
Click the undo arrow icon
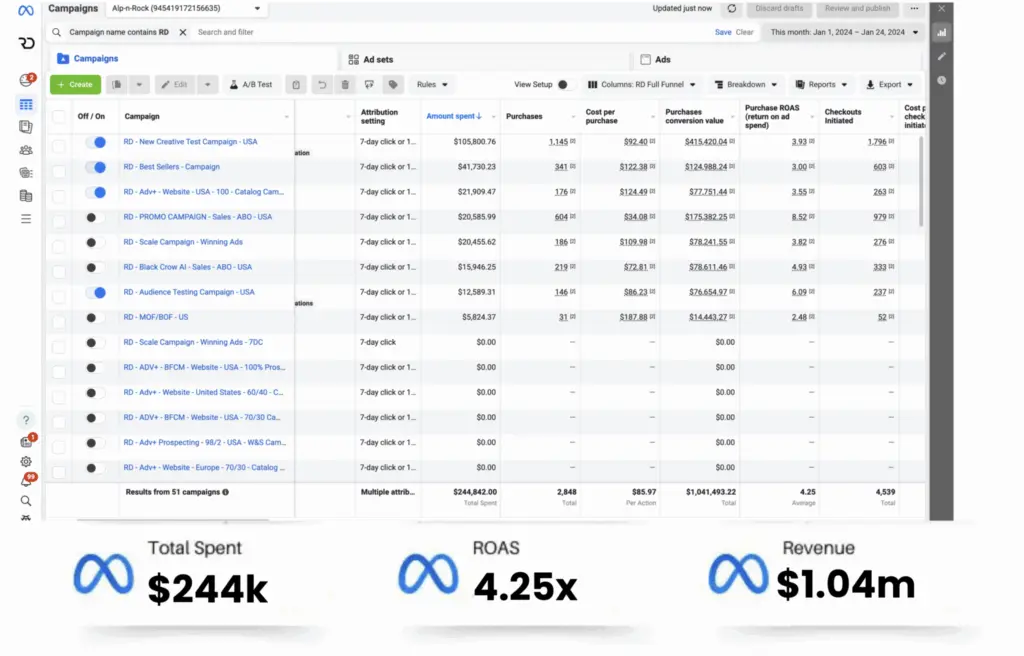click(x=321, y=84)
